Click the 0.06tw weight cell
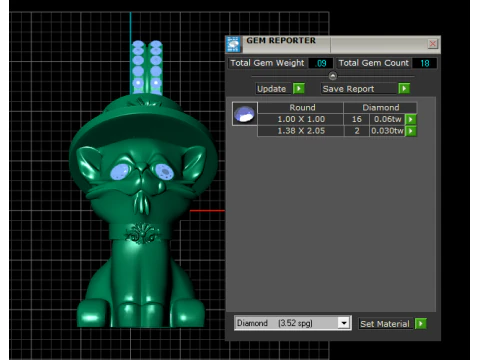The image size is (480, 360). click(387, 119)
